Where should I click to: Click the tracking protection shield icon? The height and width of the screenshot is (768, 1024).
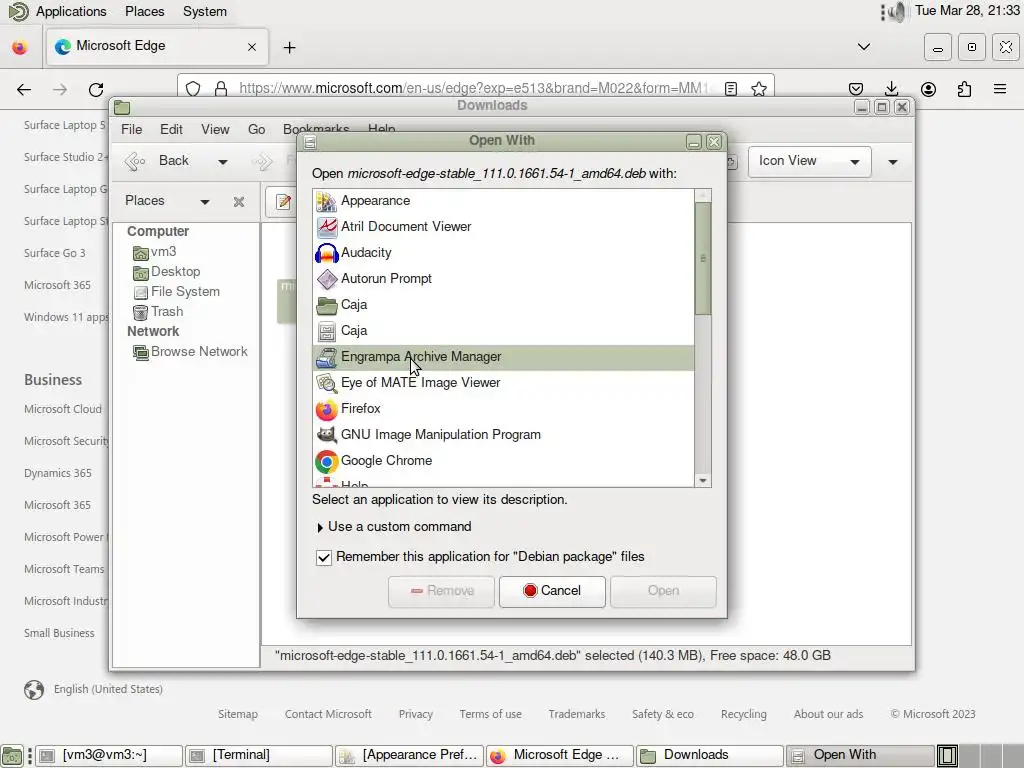click(193, 89)
